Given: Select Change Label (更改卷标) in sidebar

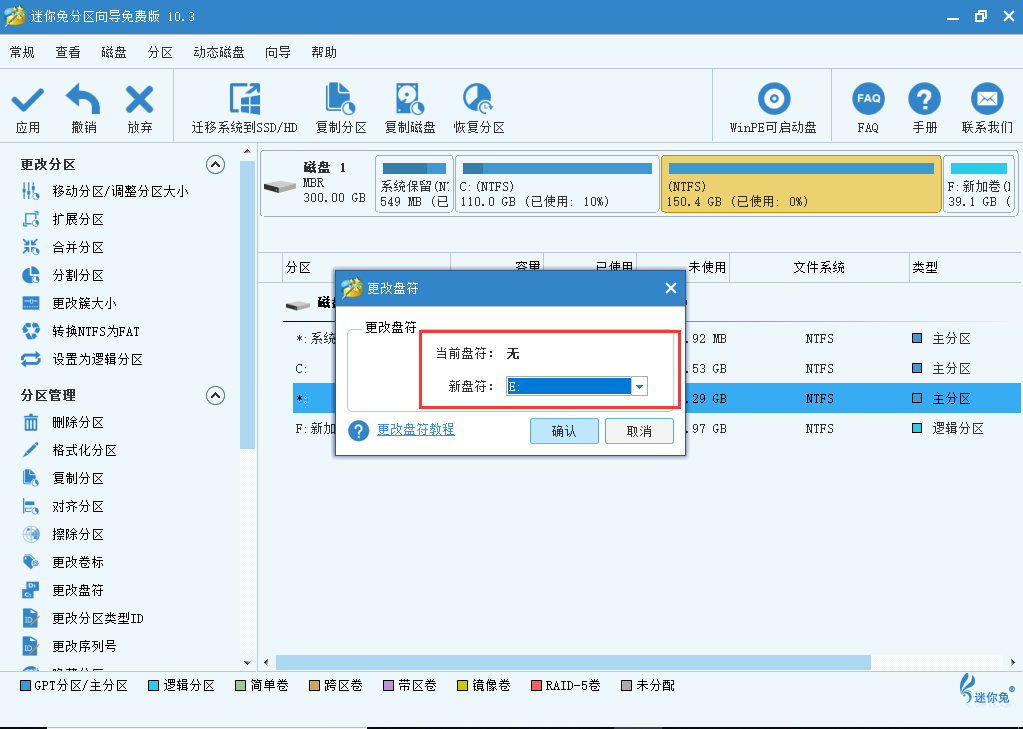Looking at the screenshot, I should click(x=63, y=562).
